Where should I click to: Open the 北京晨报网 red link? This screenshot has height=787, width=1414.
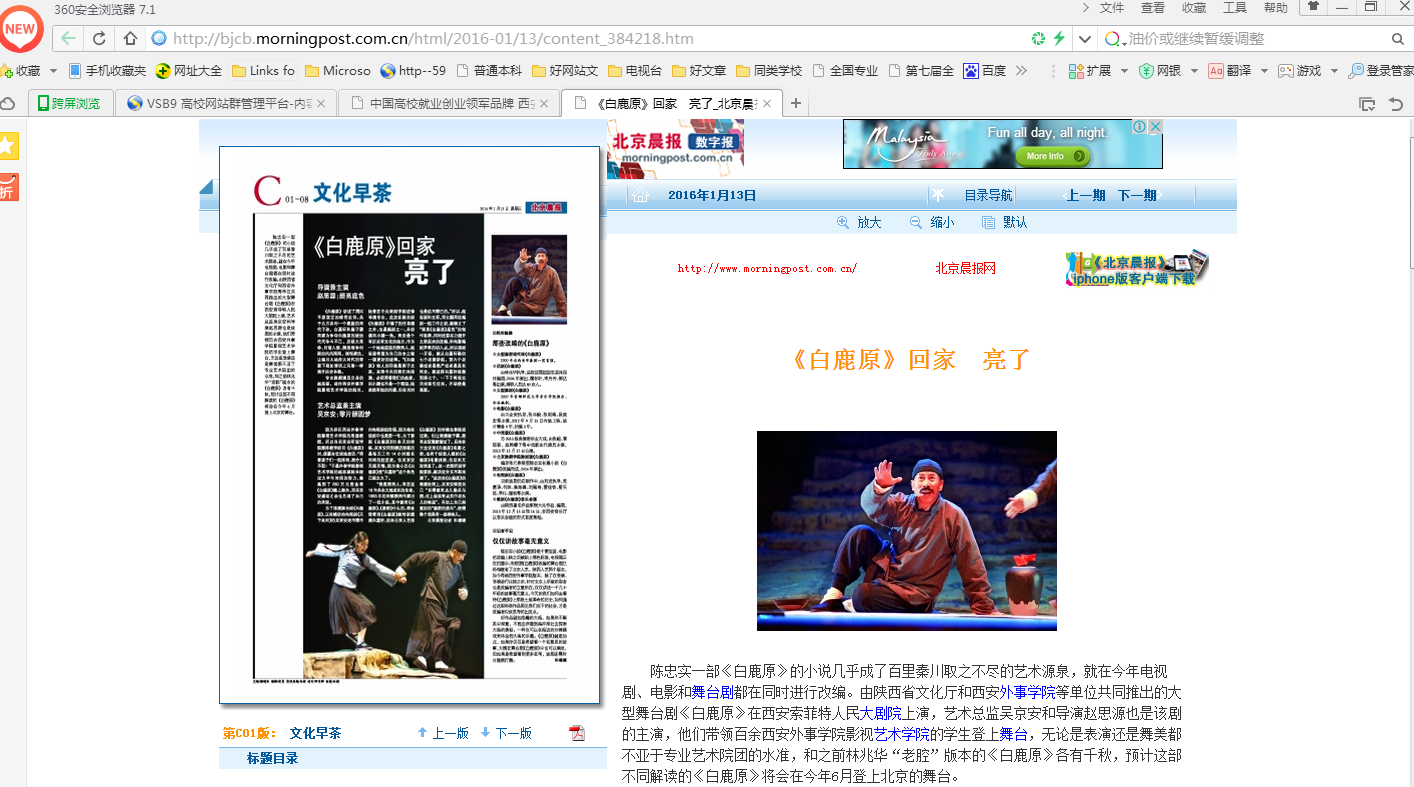[965, 268]
